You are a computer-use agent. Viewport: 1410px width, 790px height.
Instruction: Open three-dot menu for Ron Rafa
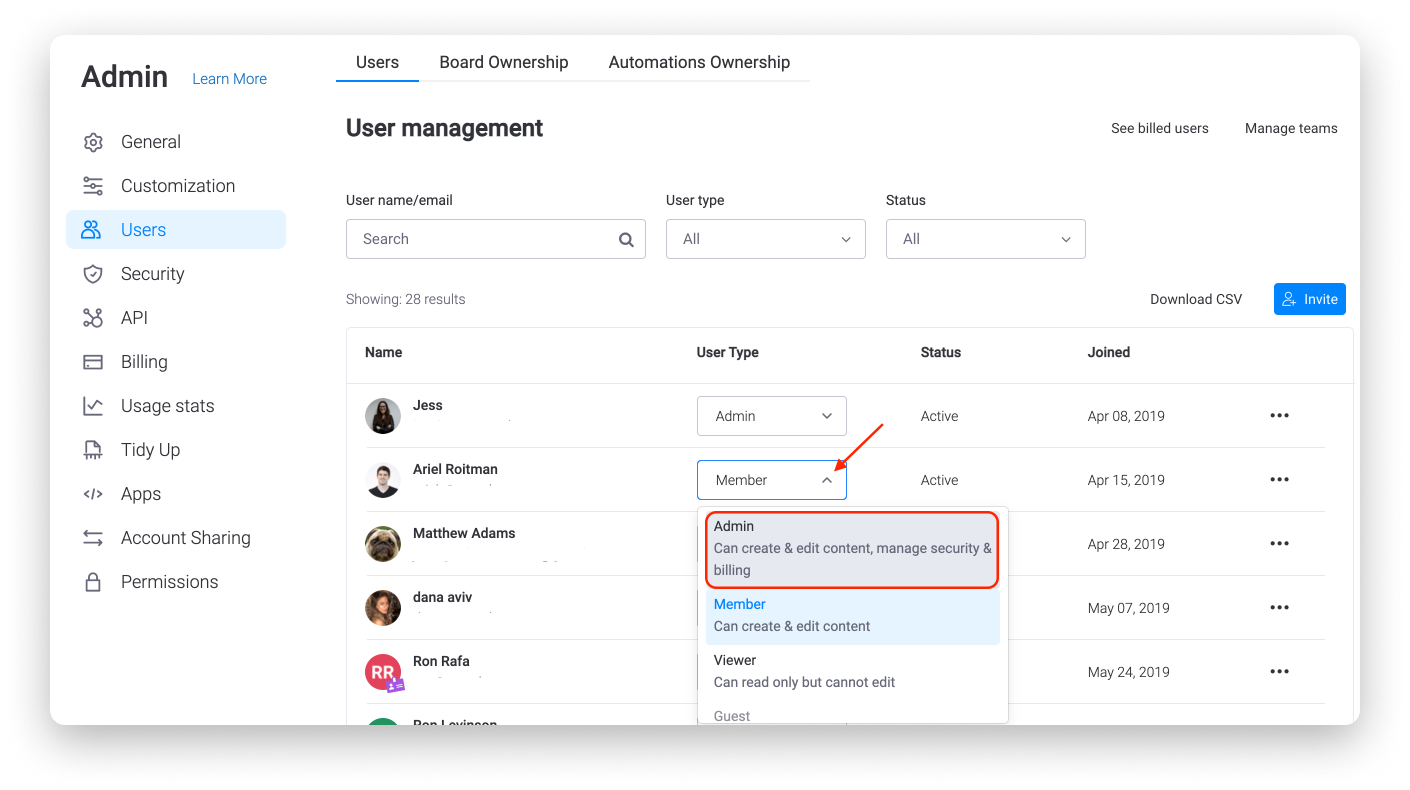pyautogui.click(x=1279, y=672)
